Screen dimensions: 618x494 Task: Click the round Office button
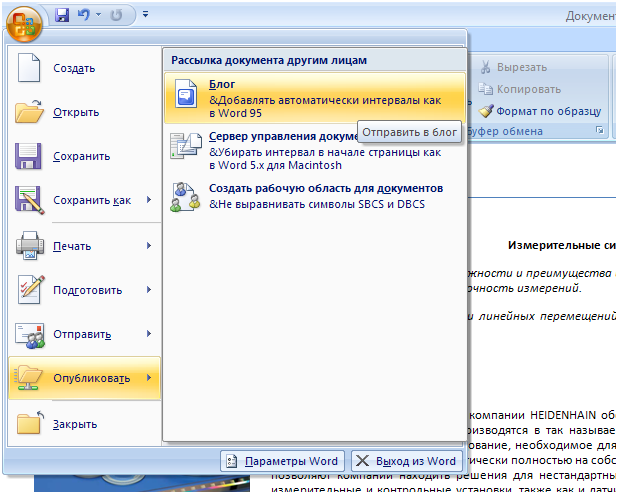pyautogui.click(x=24, y=24)
